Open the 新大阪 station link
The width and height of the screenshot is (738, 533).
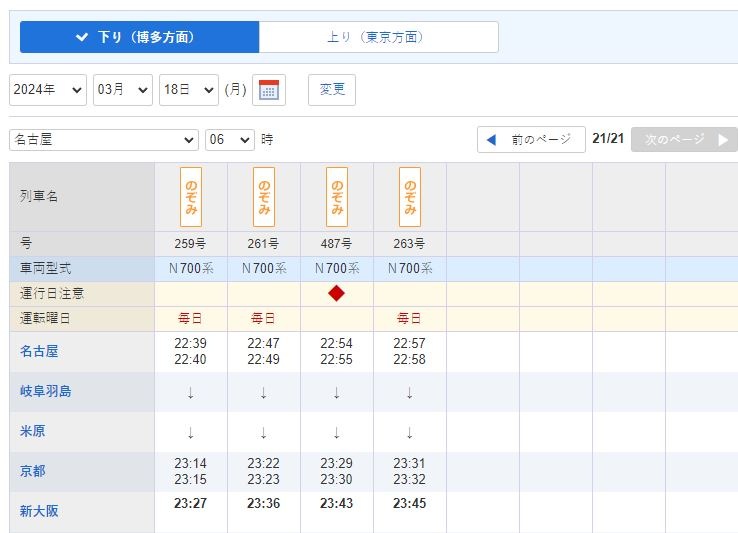point(39,511)
